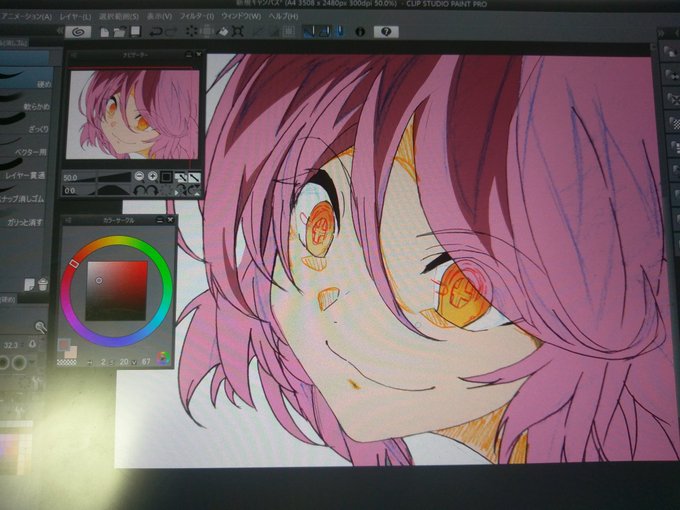Open the 表示(V) menu
The width and height of the screenshot is (680, 510).
pos(159,16)
